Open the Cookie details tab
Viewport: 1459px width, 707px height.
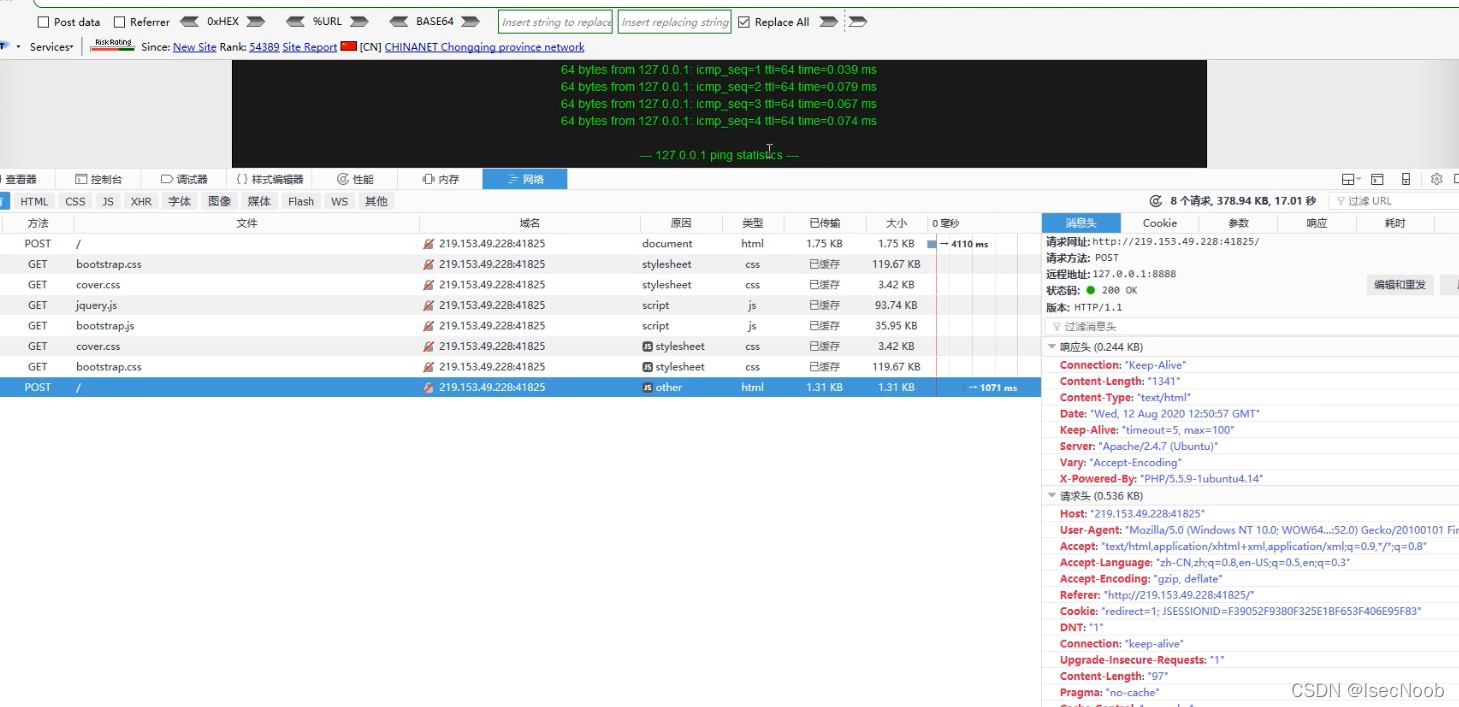[1160, 223]
